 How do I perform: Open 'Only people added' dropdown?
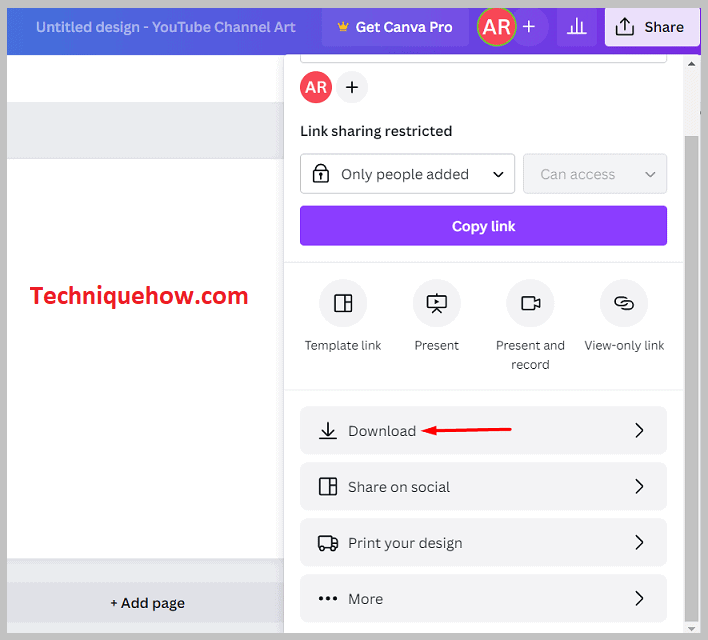[x=407, y=174]
